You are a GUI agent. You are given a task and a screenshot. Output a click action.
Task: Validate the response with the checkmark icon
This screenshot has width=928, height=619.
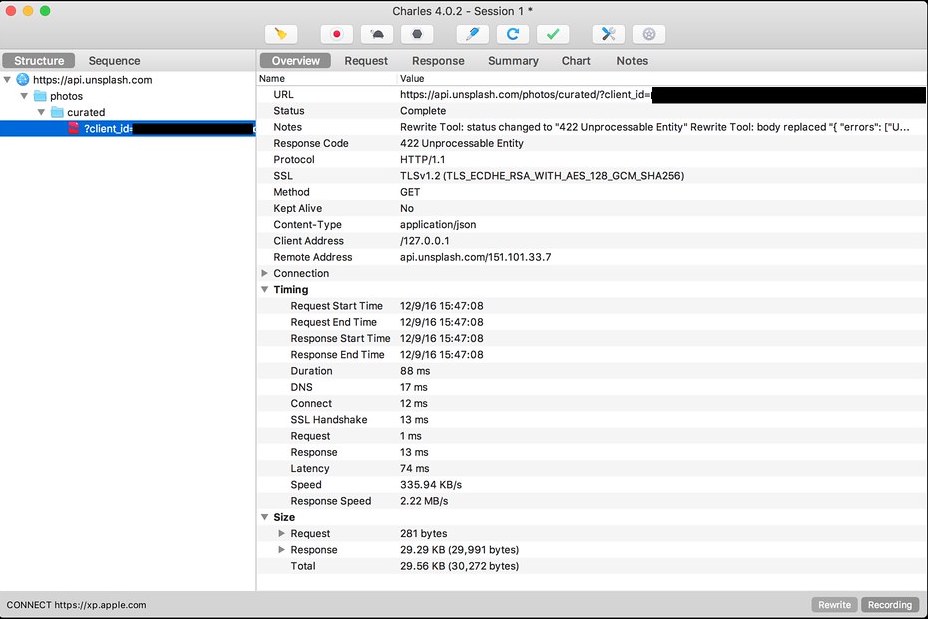pos(553,34)
